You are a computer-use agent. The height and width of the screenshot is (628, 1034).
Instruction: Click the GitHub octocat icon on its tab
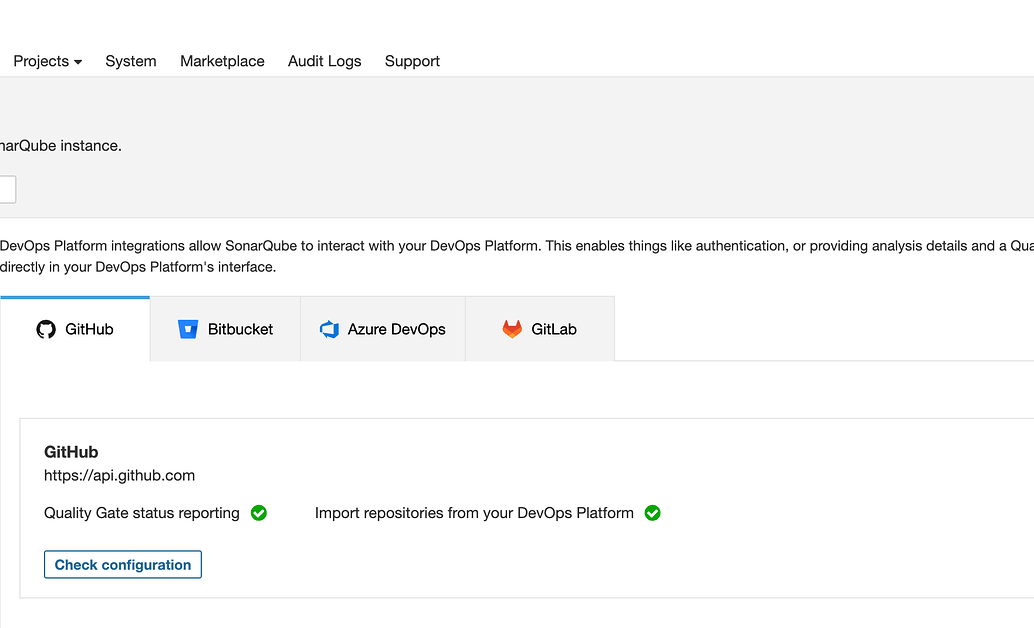[x=45, y=328]
